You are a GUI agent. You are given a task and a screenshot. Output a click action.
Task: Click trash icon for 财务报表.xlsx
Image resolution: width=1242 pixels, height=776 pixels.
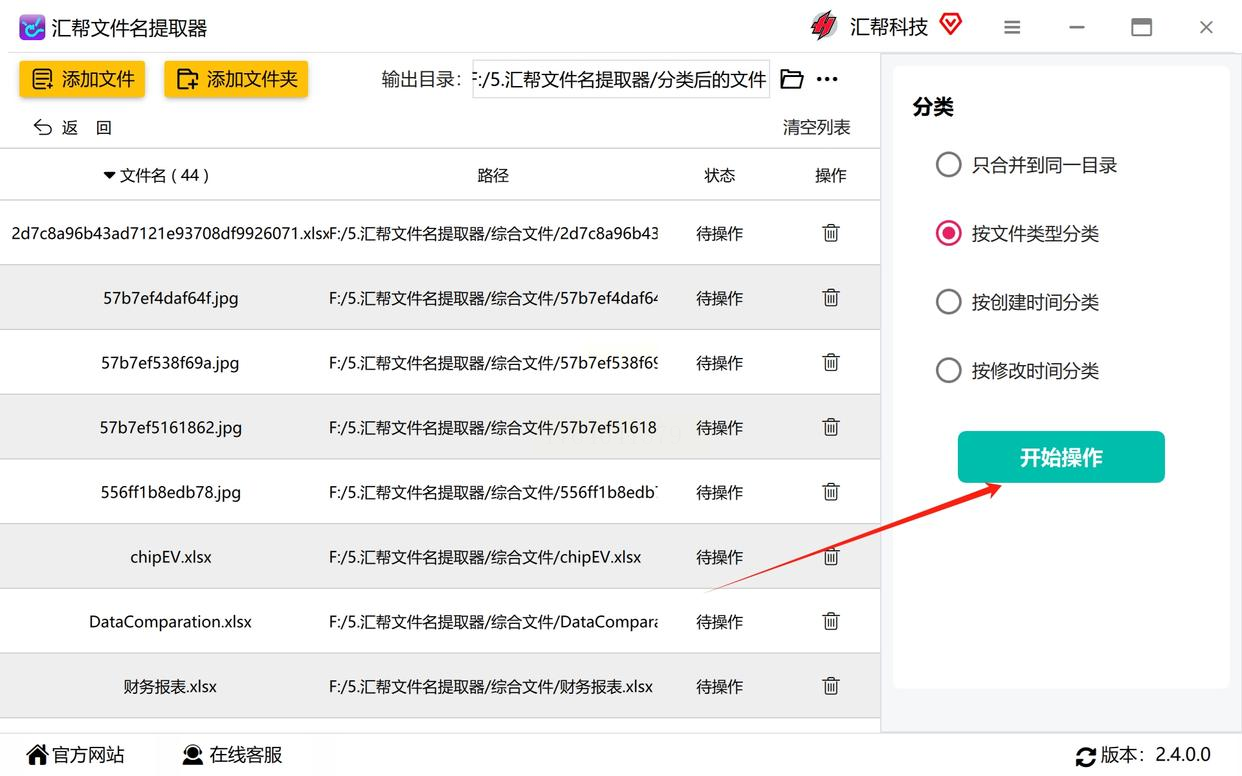pyautogui.click(x=830, y=686)
